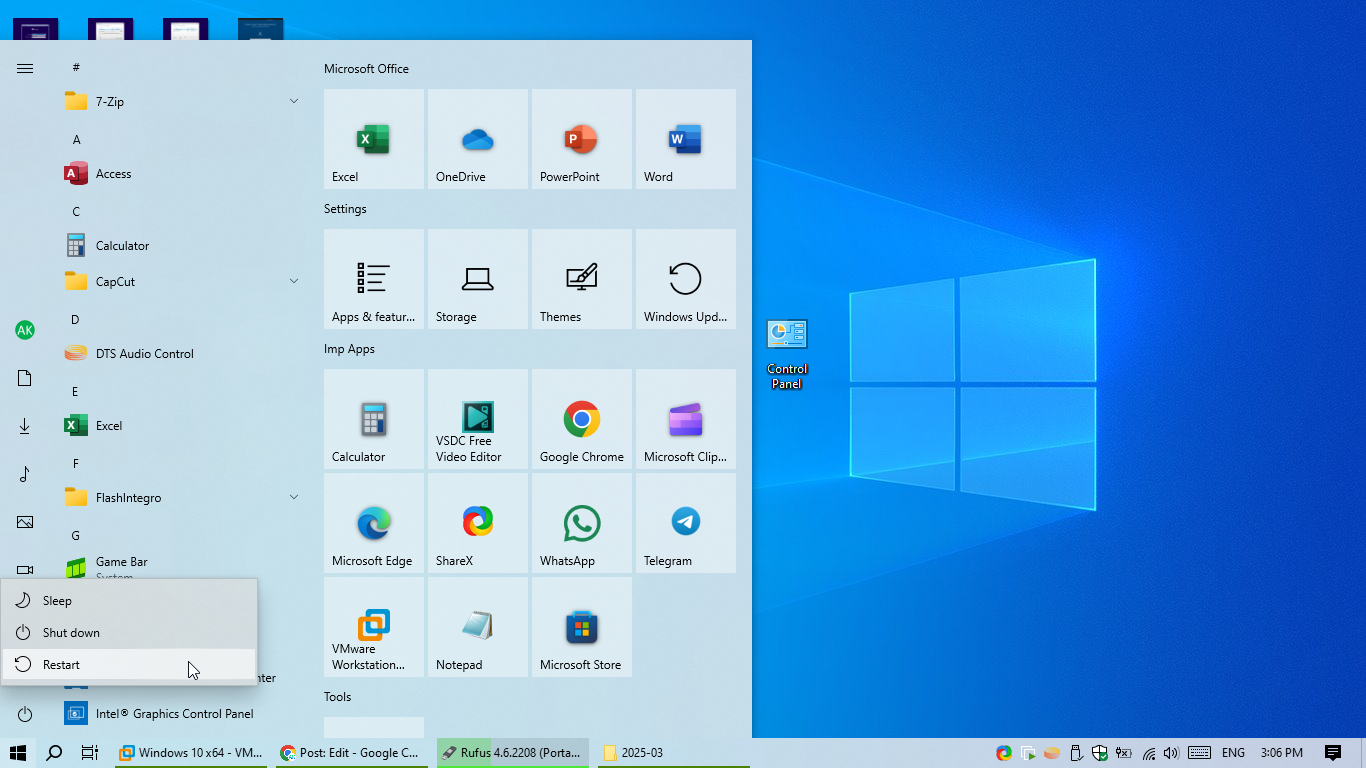Screen dimensions: 1366x768
Task: Open the Downloads sidebar icon
Action: (x=25, y=426)
